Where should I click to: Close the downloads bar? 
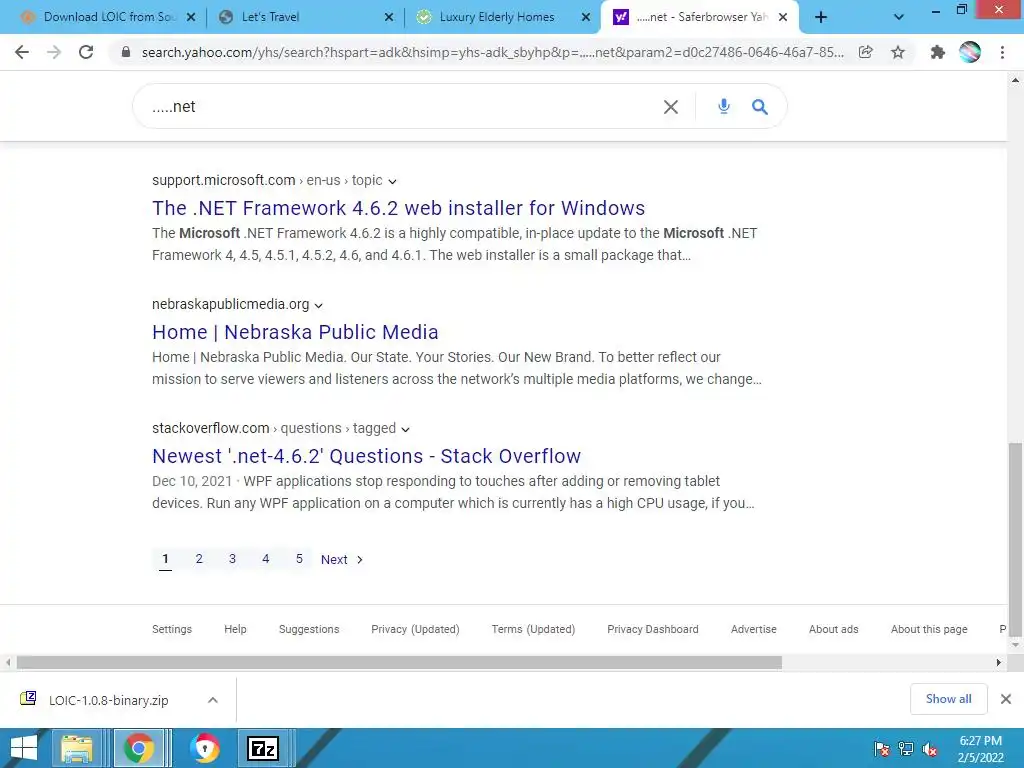[x=1006, y=699]
